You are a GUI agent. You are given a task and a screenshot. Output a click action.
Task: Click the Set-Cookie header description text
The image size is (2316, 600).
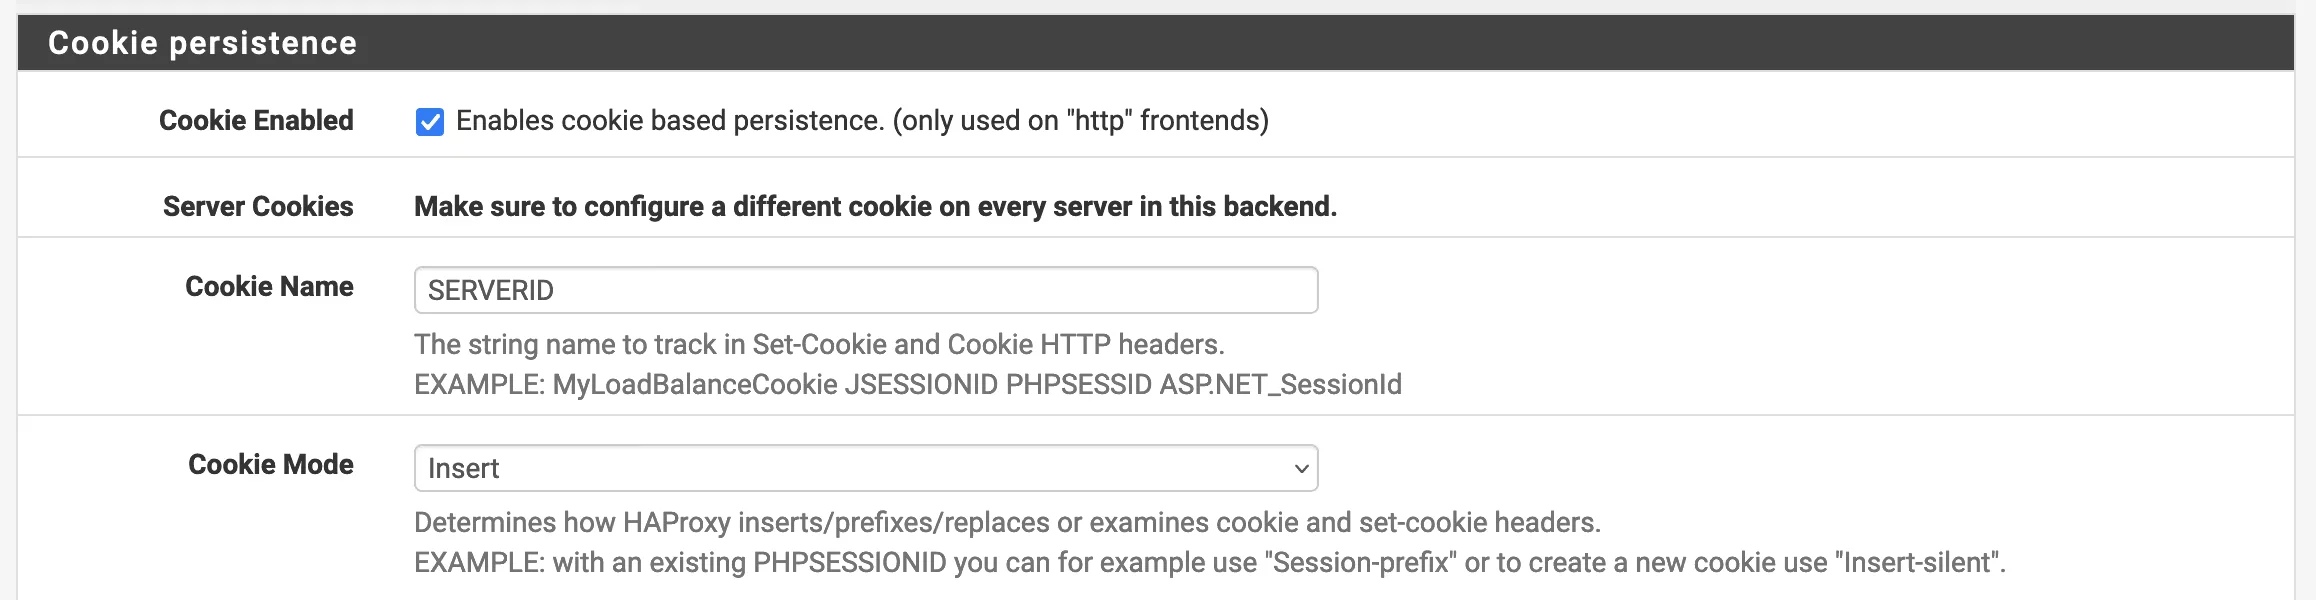819,347
